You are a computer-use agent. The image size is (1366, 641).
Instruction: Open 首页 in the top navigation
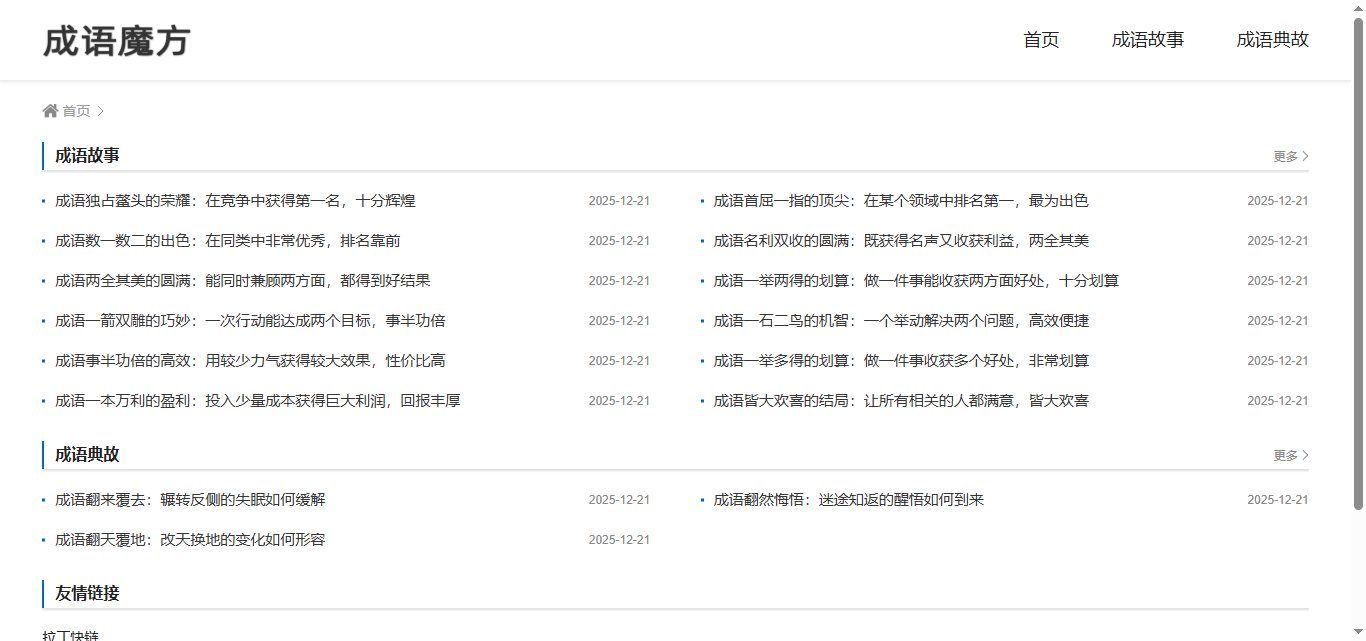click(x=1041, y=40)
